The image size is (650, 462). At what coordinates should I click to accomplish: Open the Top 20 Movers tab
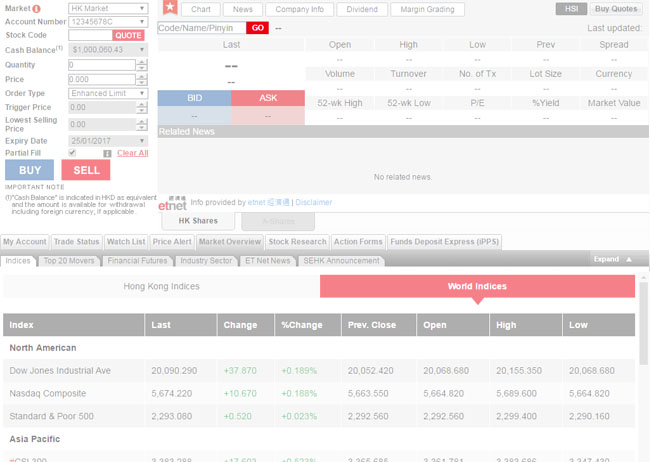[x=69, y=261]
